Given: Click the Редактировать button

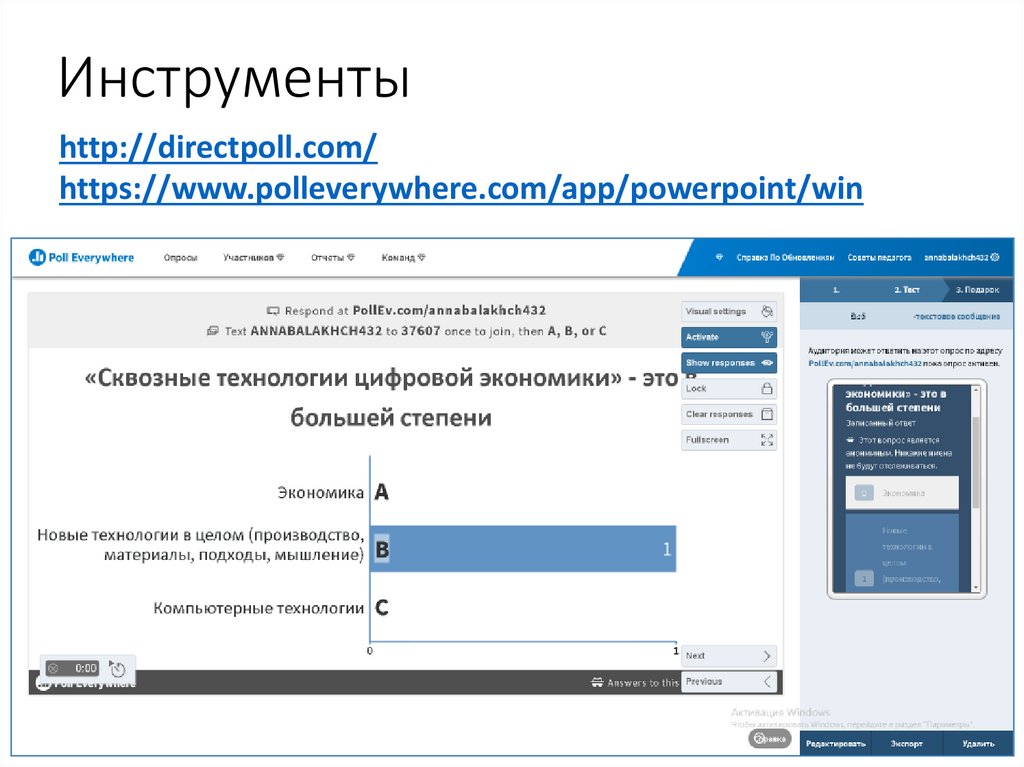Looking at the screenshot, I should click(835, 743).
